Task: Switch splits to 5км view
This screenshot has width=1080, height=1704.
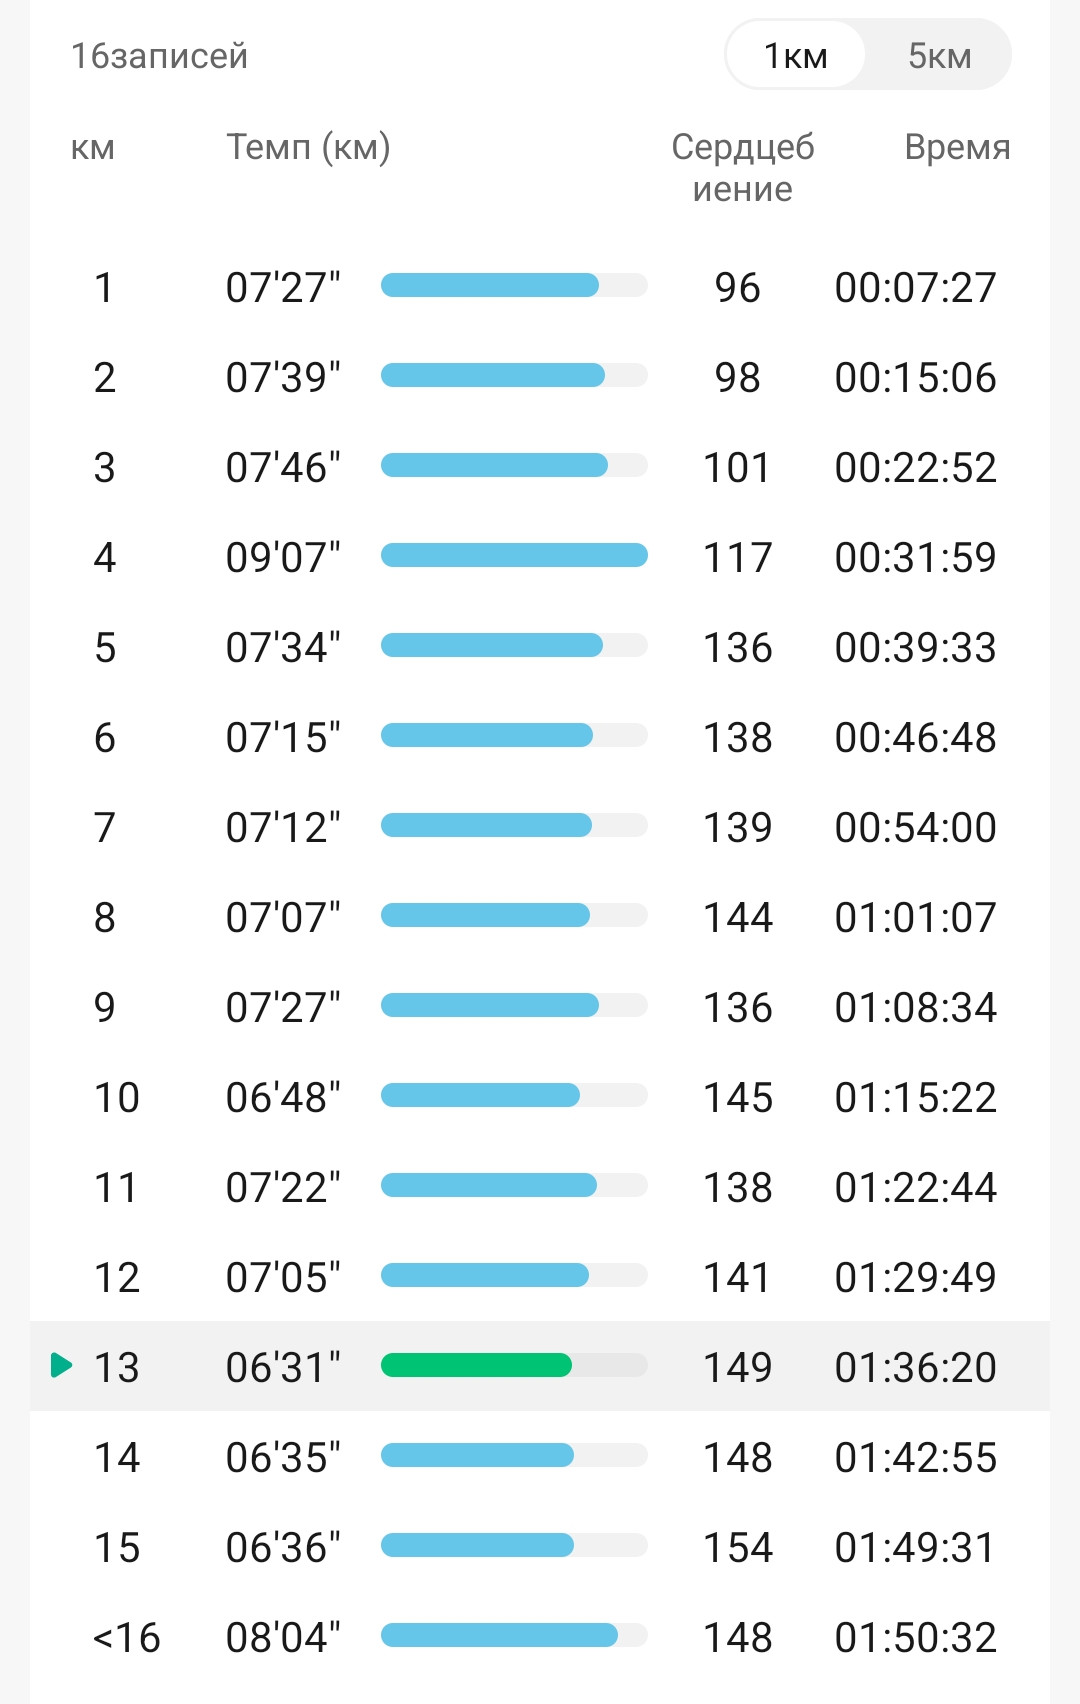Action: [x=939, y=56]
